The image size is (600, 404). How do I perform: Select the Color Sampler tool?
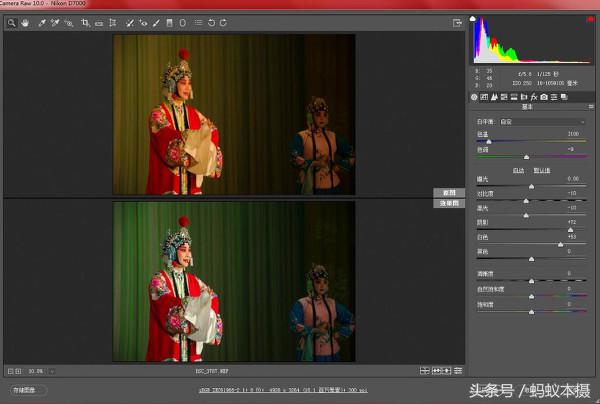[55, 23]
